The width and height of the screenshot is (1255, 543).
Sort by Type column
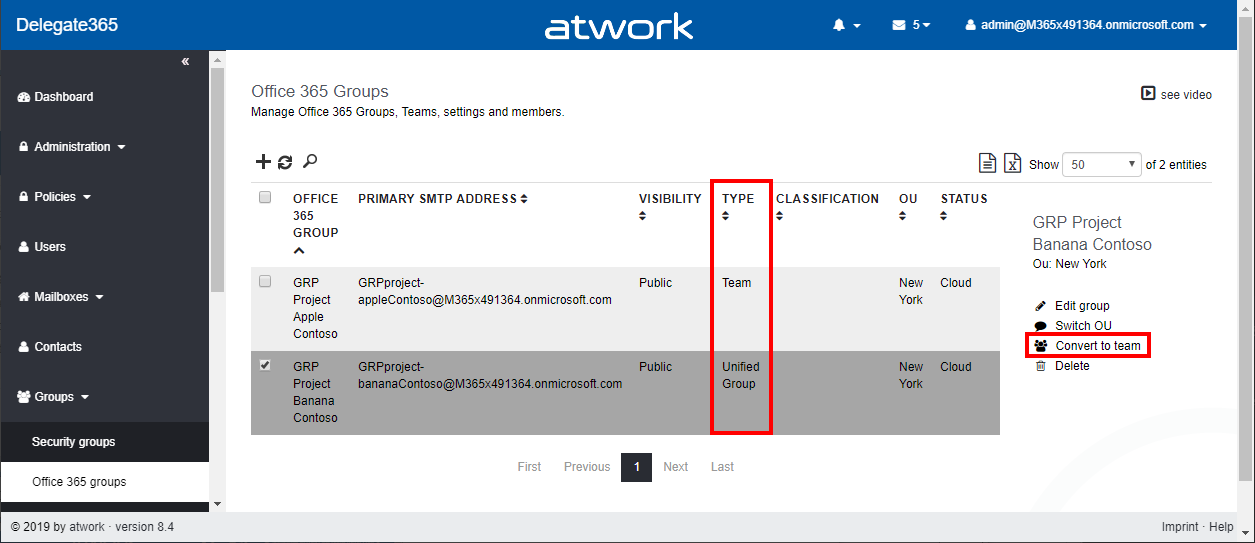(x=738, y=207)
